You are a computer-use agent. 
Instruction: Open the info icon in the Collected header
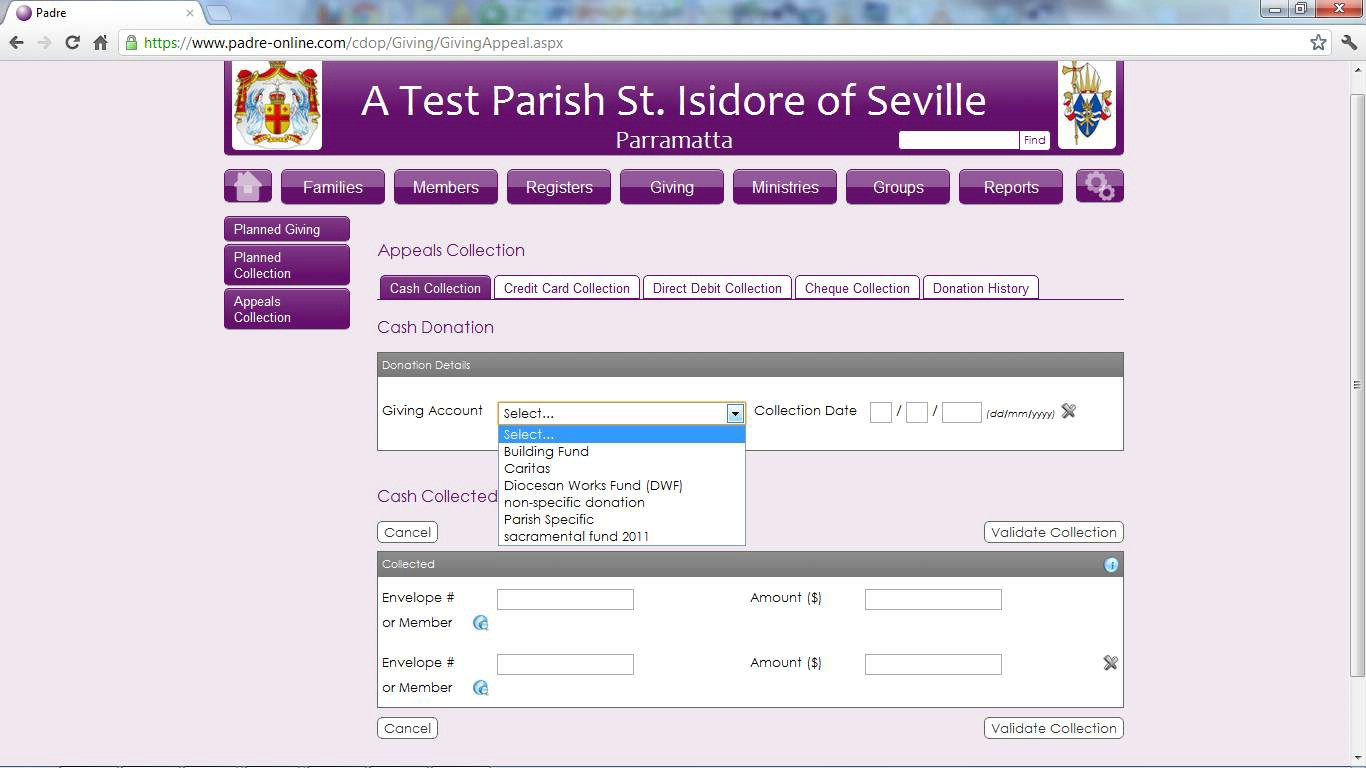[x=1111, y=565]
